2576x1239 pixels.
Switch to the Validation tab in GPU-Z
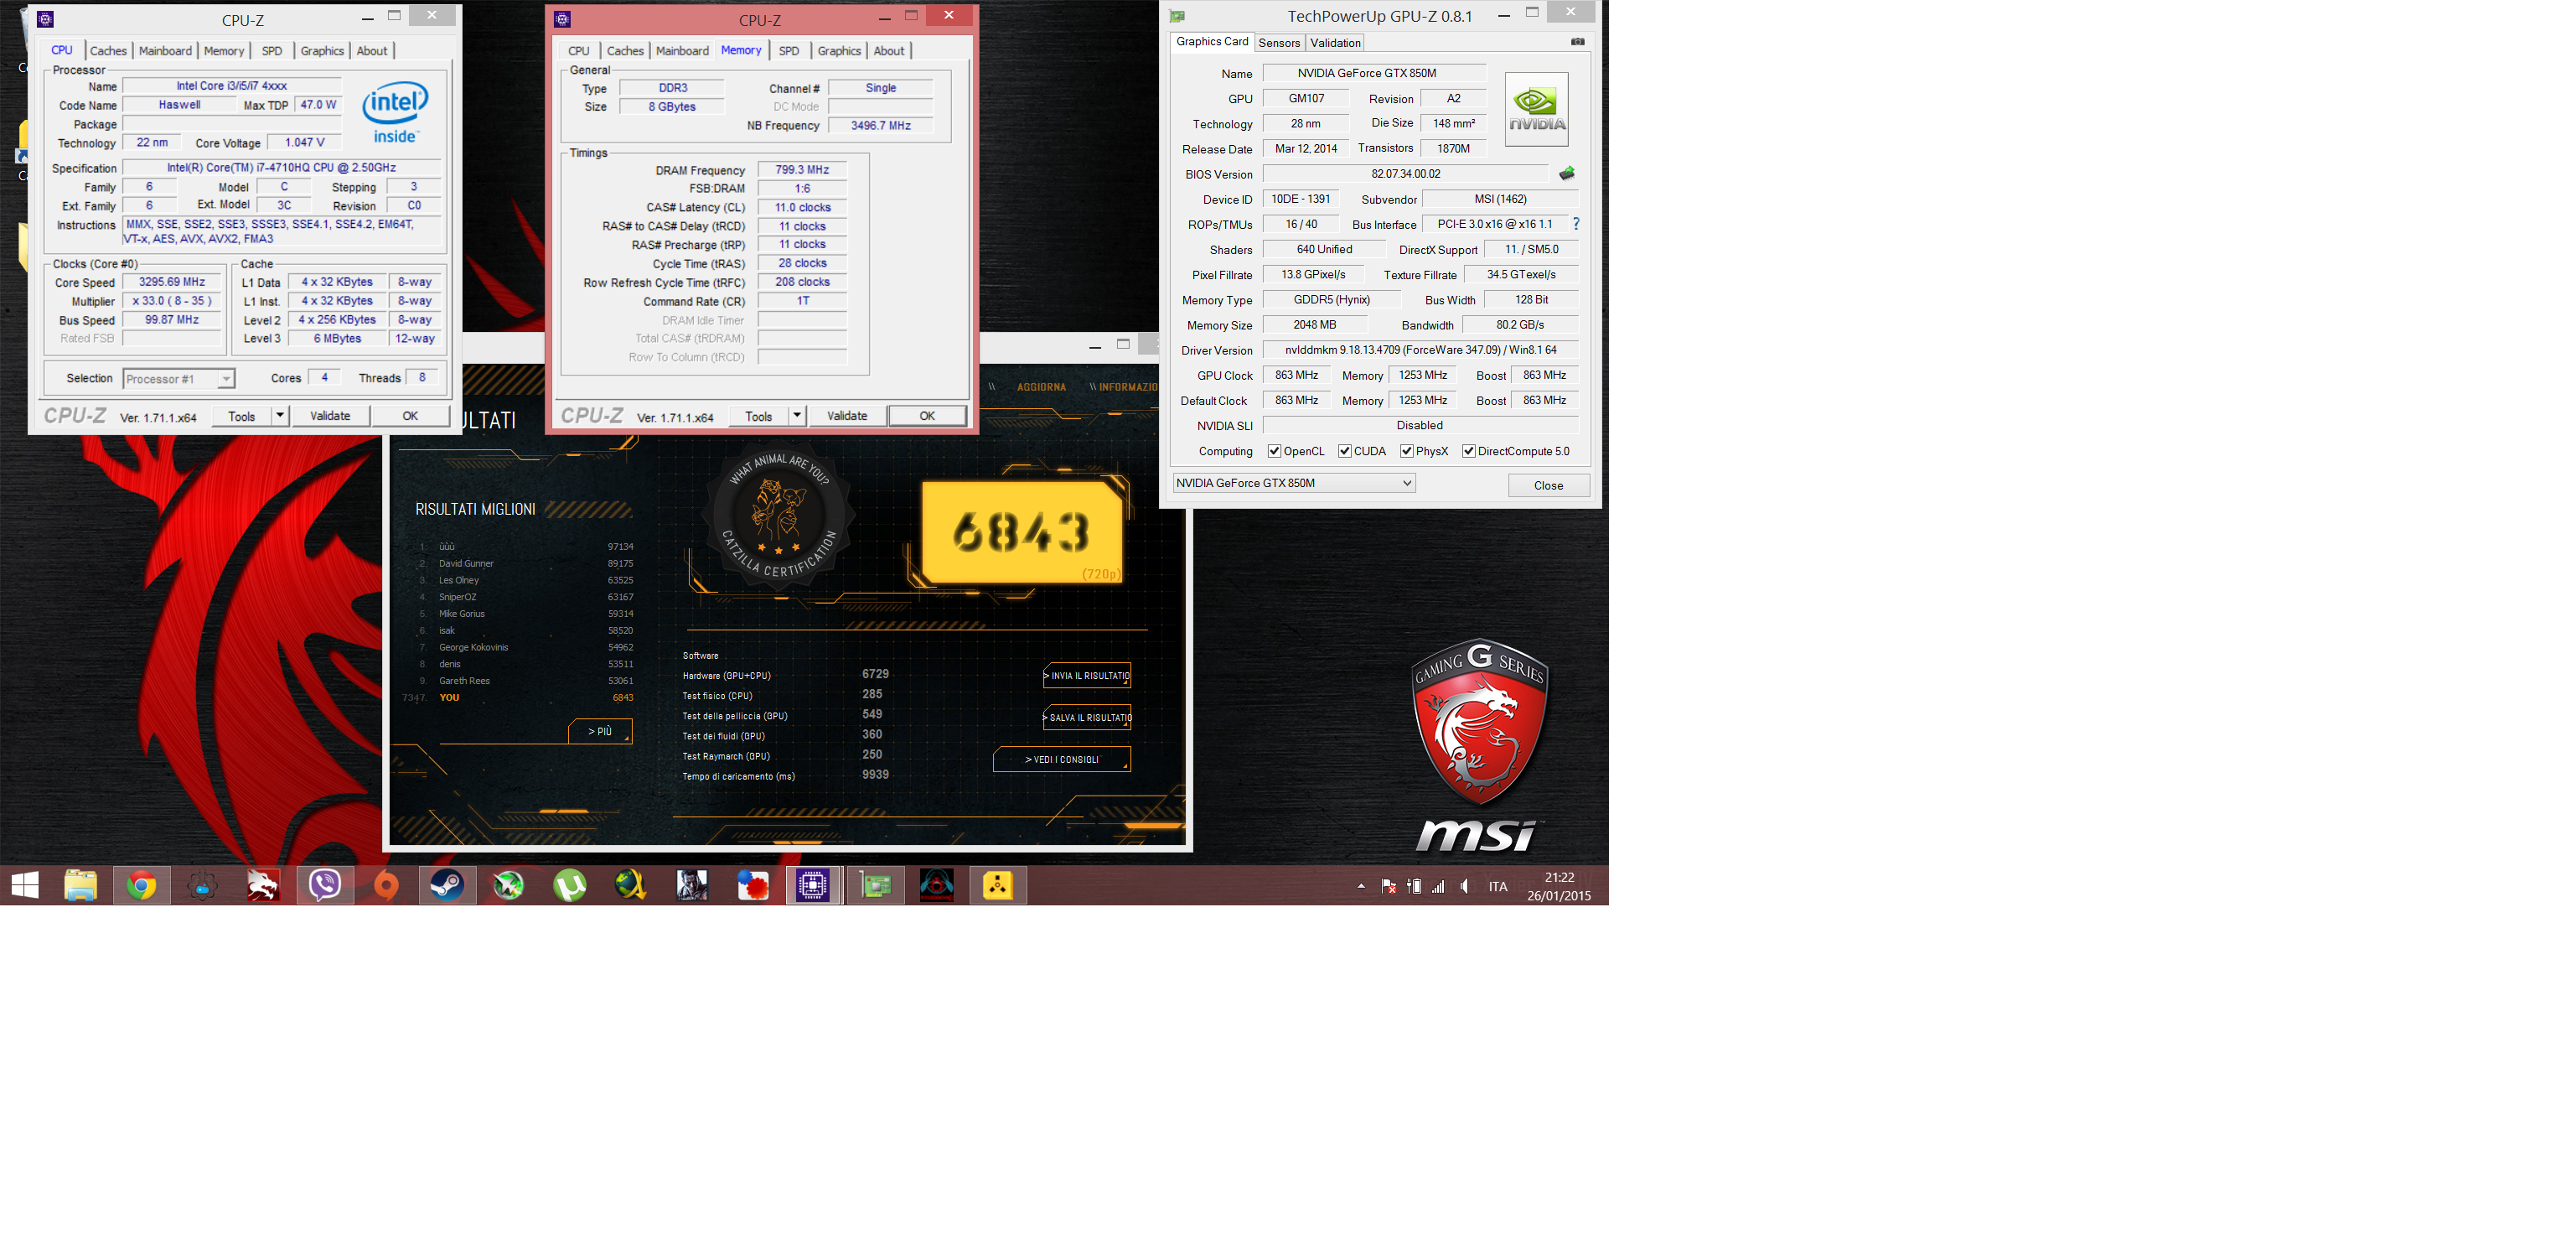[x=1335, y=43]
